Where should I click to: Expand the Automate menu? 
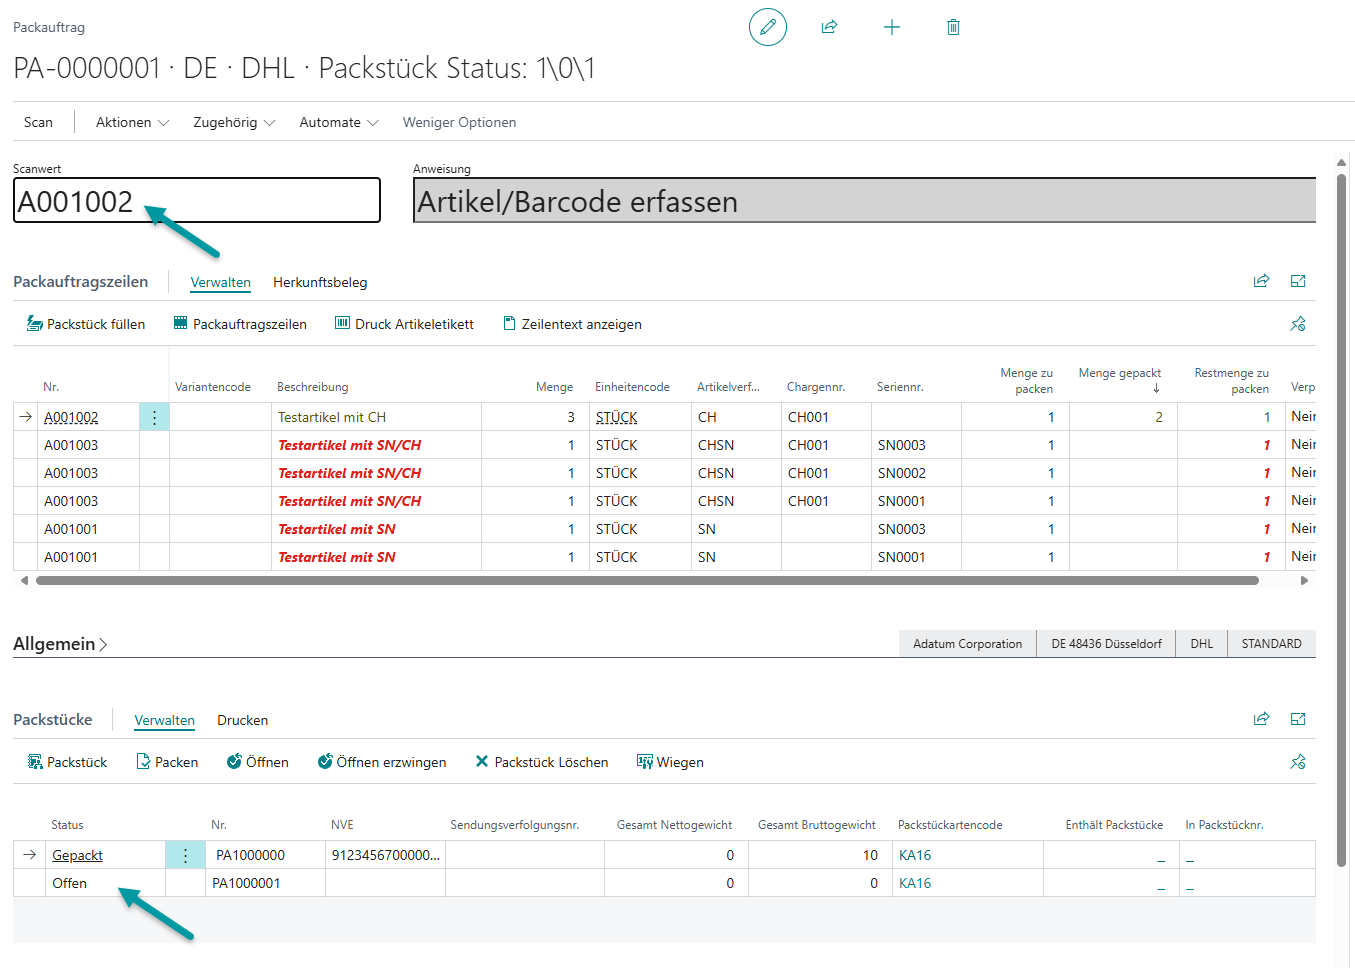tap(338, 122)
